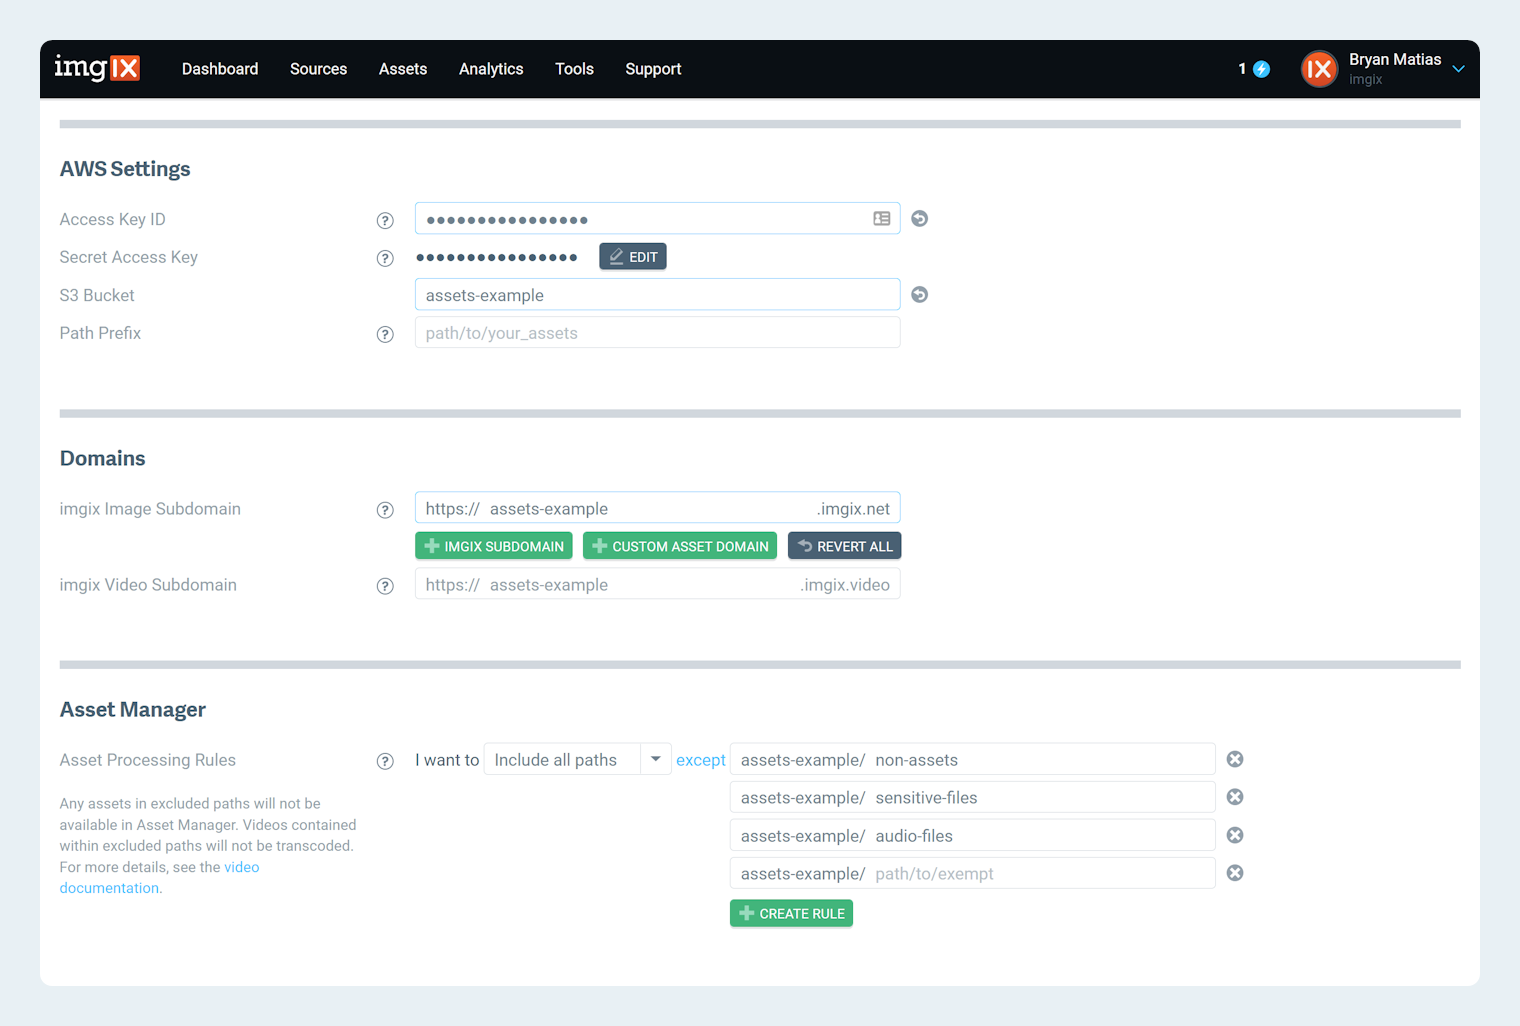Click the audio-files path input
The width and height of the screenshot is (1520, 1026).
pyautogui.click(x=972, y=835)
